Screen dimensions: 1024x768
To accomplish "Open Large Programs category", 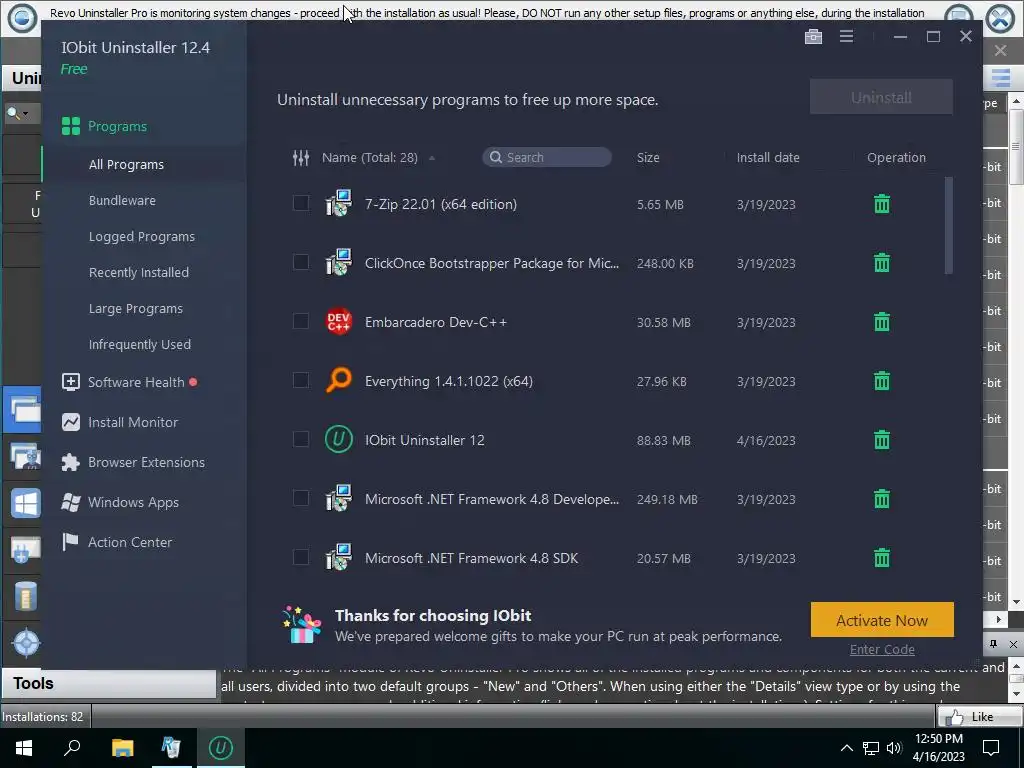I will click(x=136, y=308).
